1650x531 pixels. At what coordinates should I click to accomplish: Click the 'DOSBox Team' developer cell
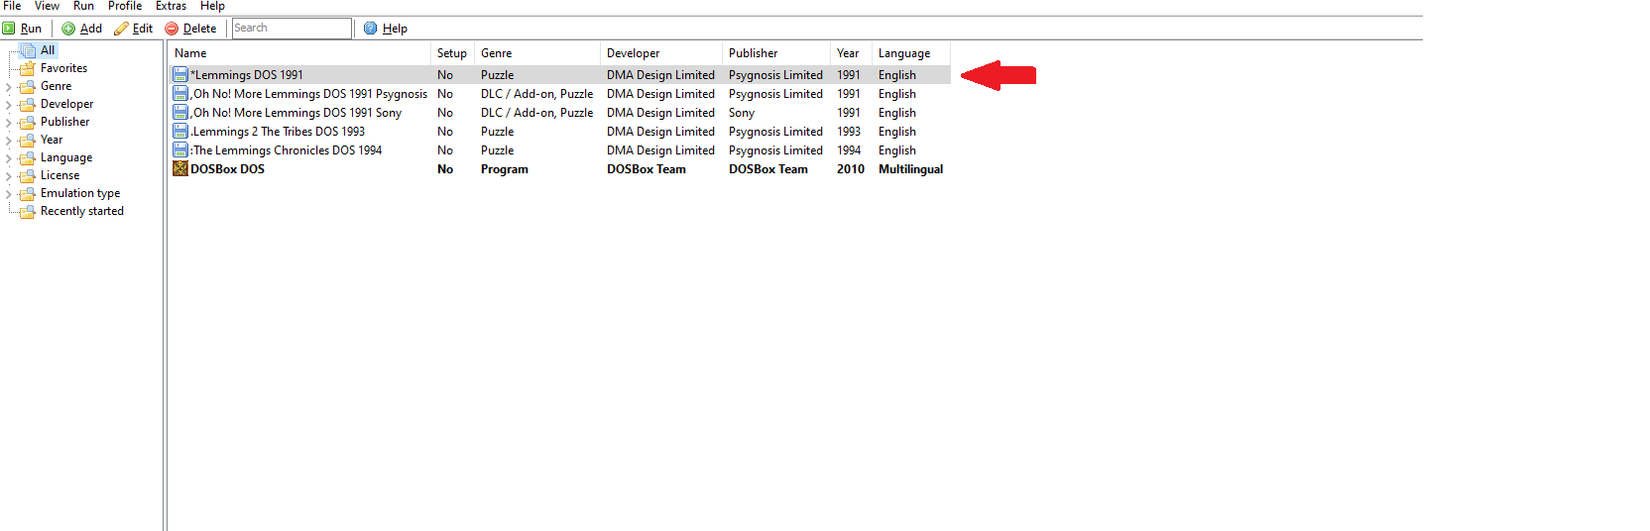tap(646, 169)
